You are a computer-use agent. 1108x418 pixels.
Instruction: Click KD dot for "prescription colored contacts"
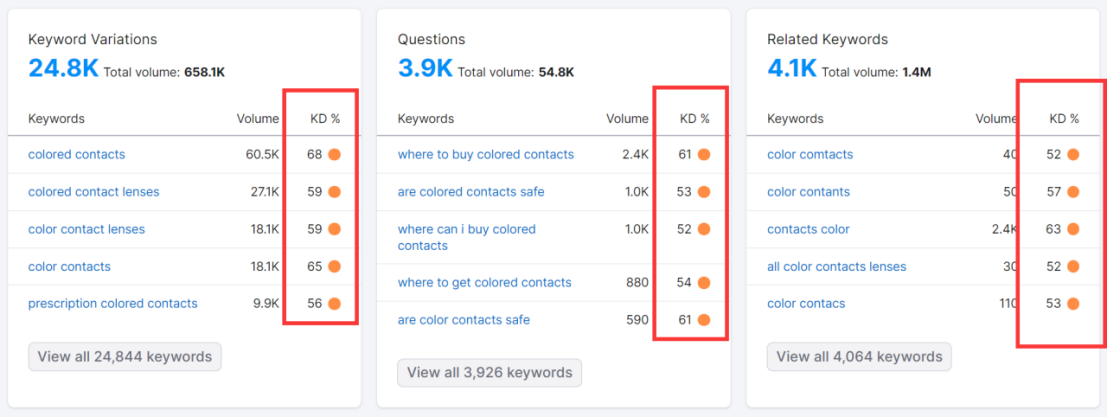(334, 304)
